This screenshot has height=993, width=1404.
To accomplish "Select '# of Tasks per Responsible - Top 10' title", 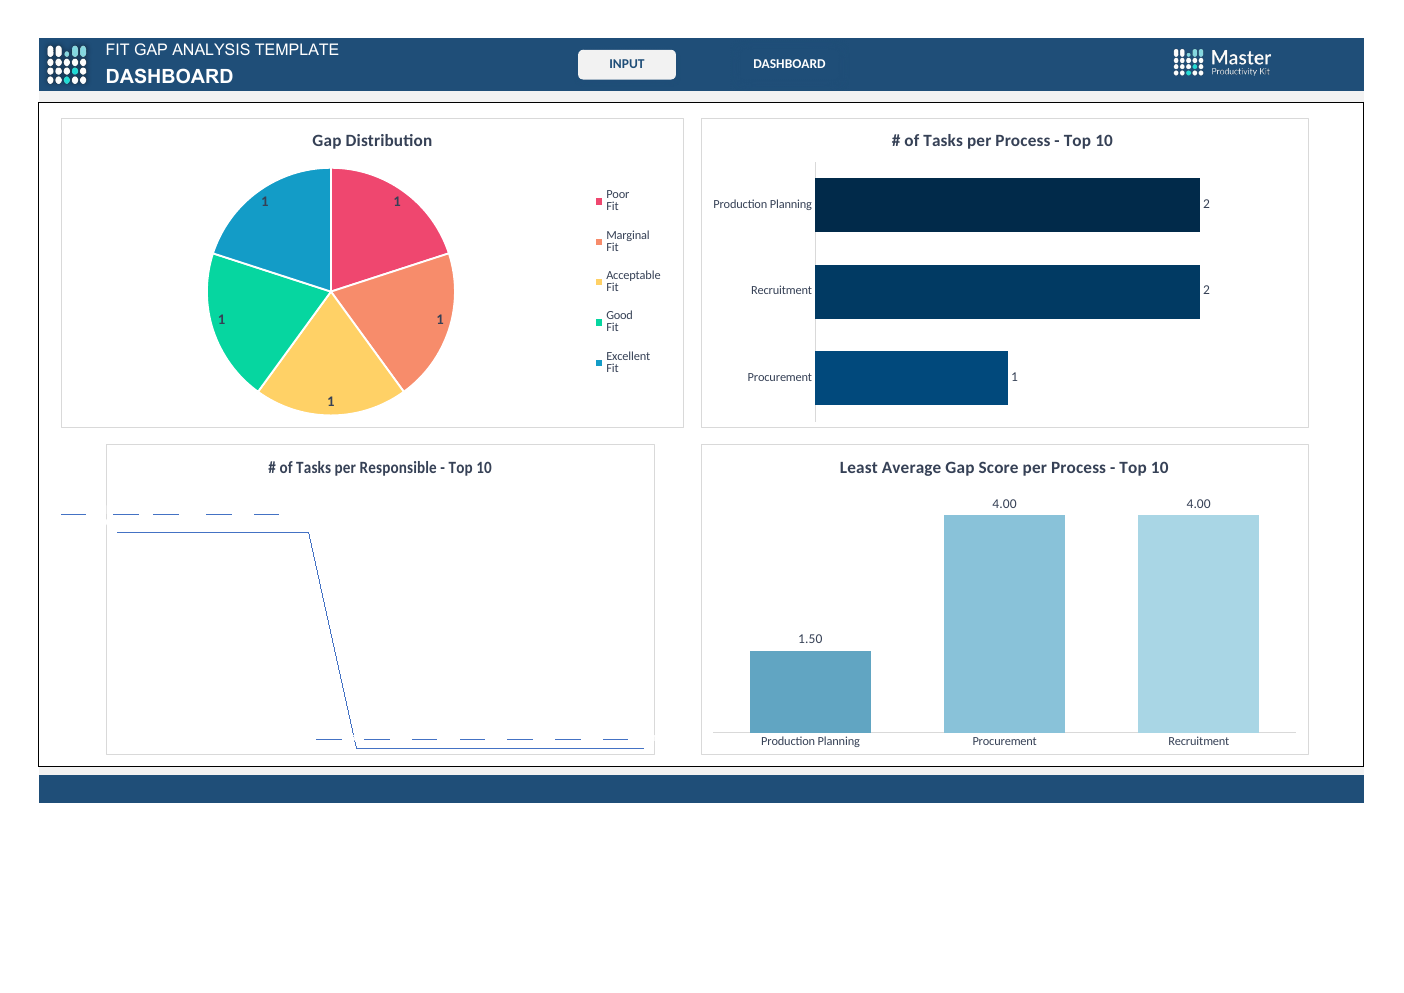I will pos(380,468).
